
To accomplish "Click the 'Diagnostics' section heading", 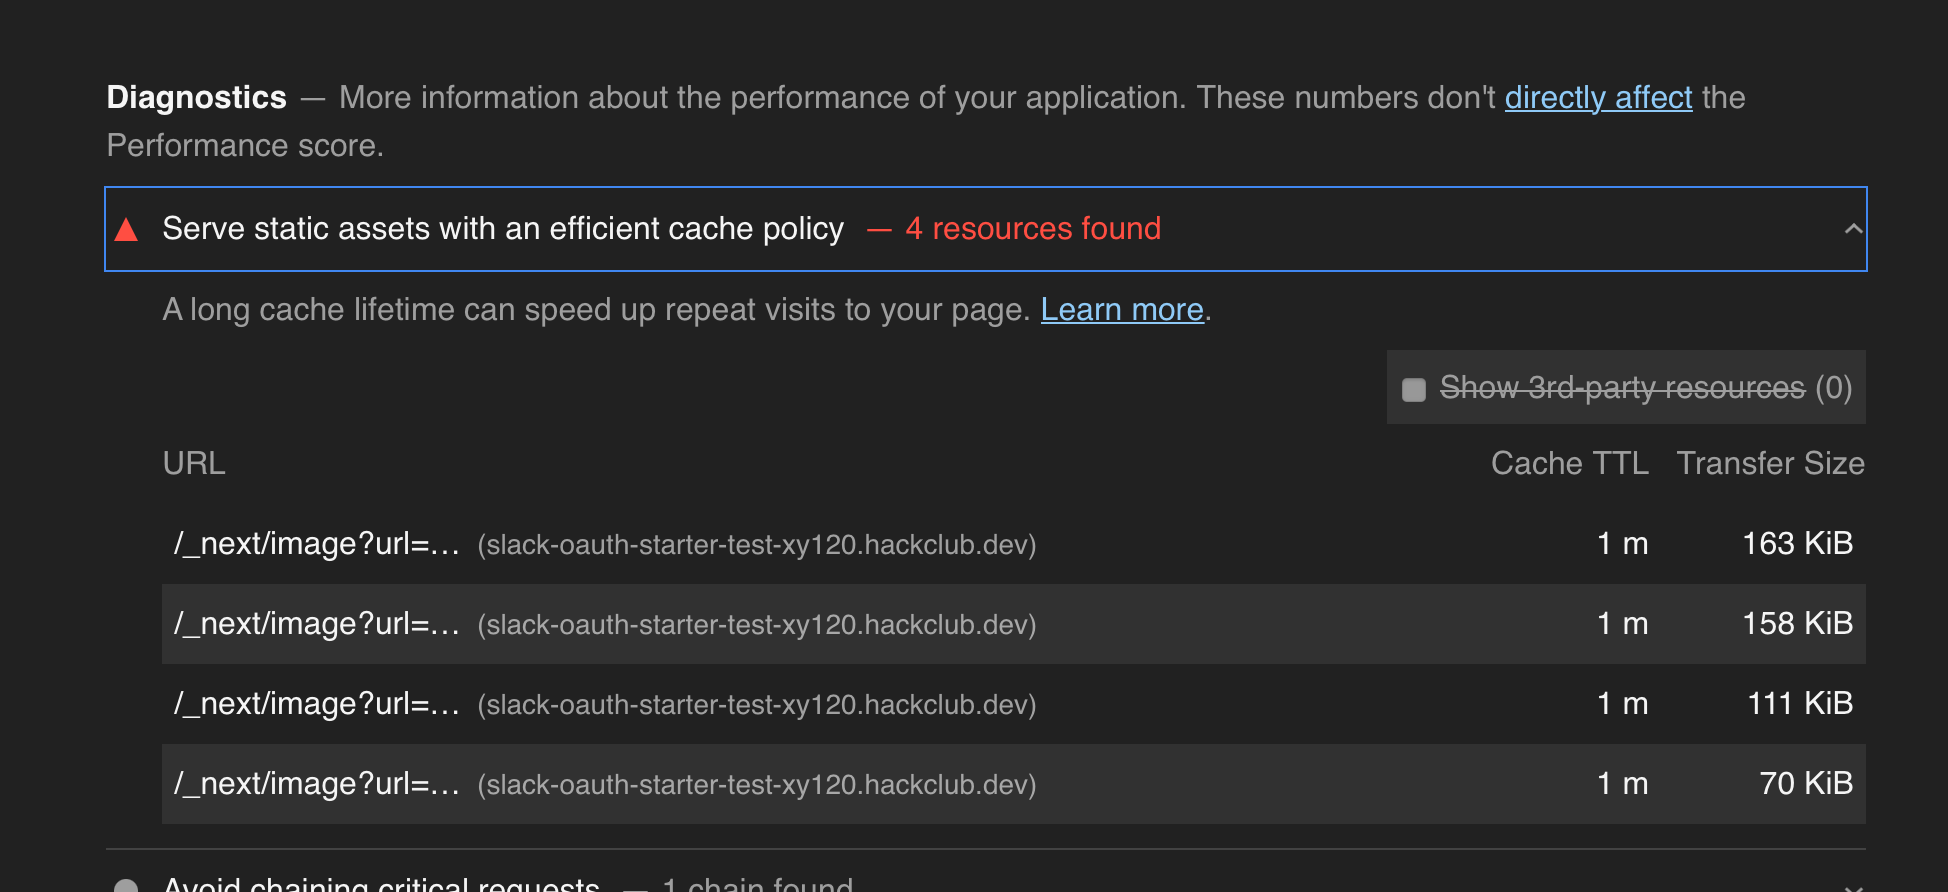I will pyautogui.click(x=197, y=97).
